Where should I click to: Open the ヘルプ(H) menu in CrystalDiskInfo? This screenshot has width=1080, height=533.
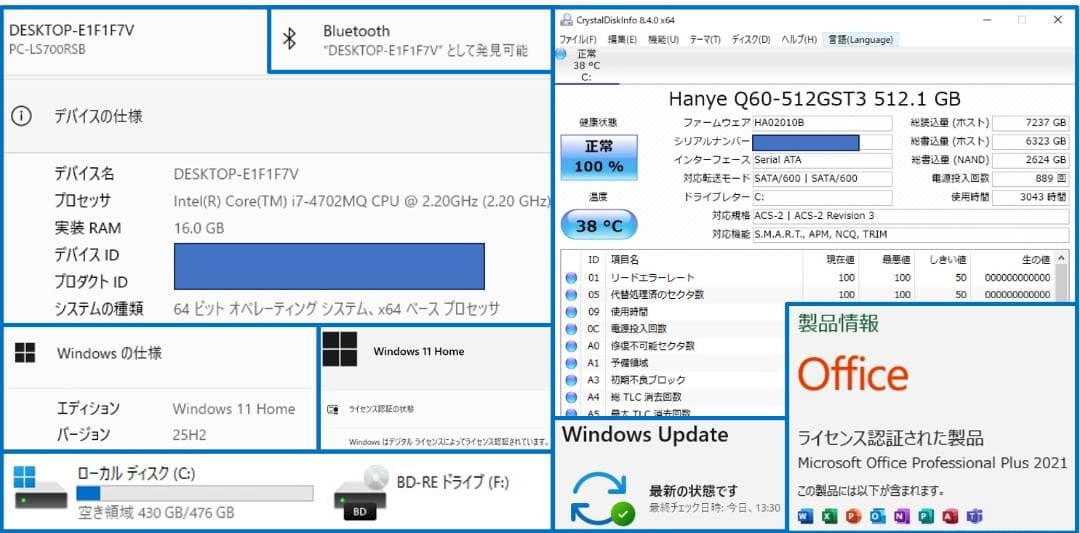click(x=799, y=40)
